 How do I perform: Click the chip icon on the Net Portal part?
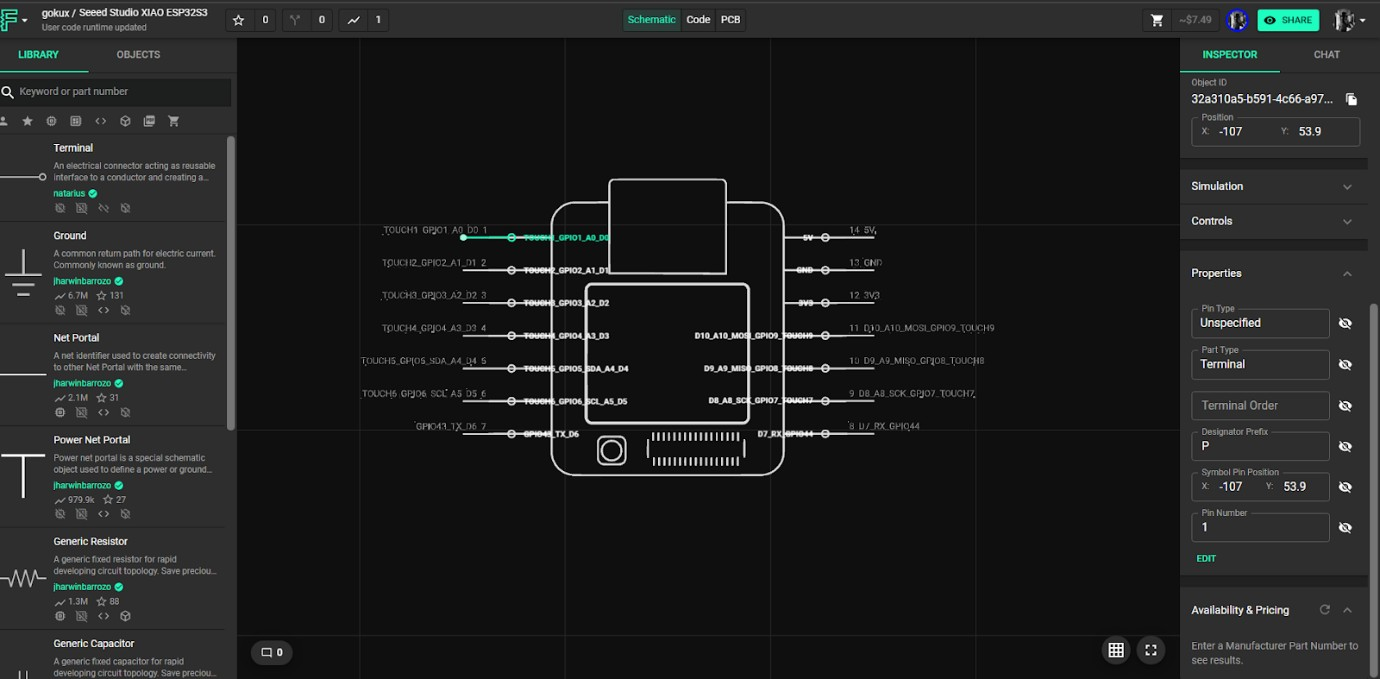pos(60,412)
